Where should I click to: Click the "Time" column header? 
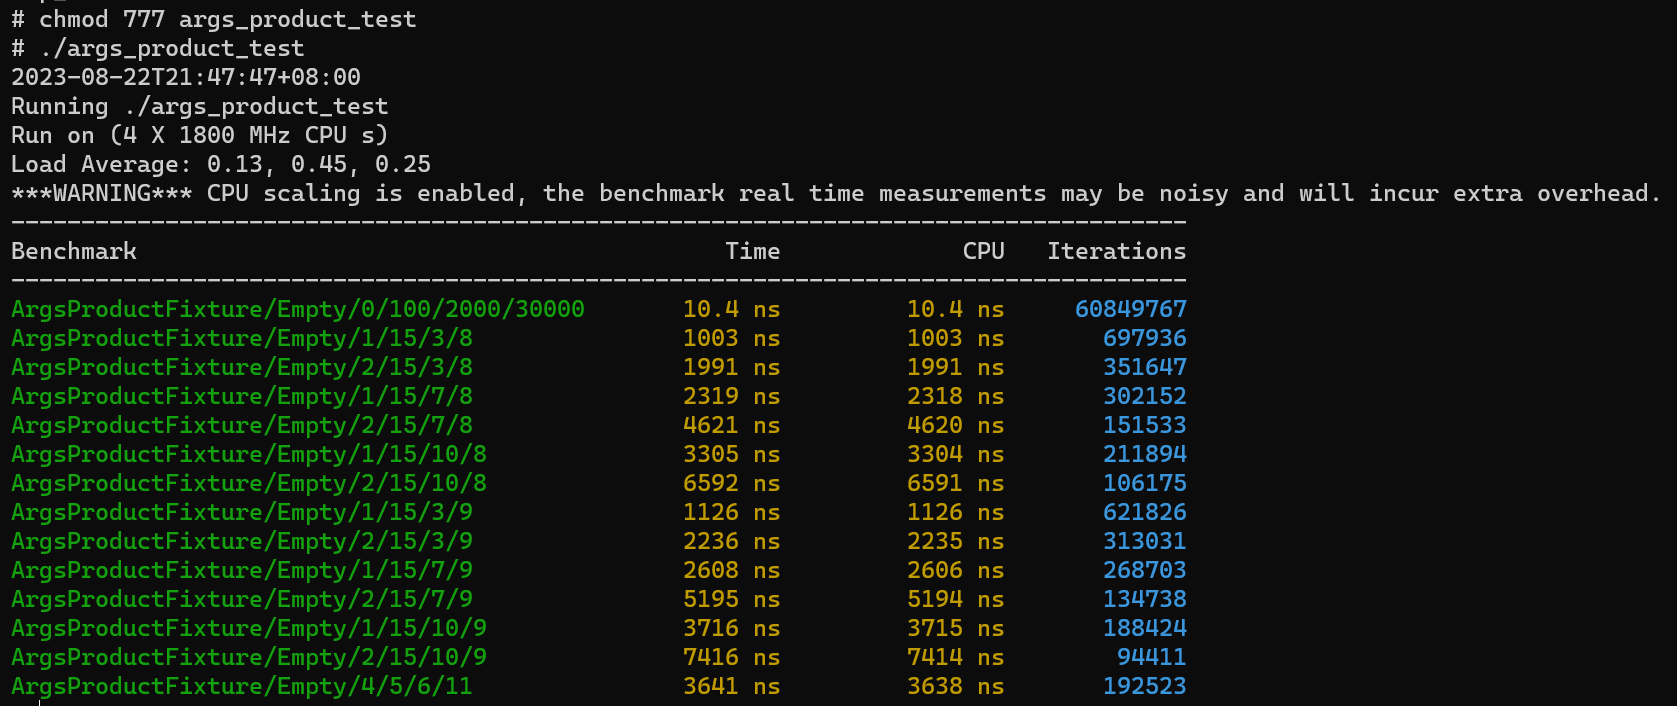(753, 251)
